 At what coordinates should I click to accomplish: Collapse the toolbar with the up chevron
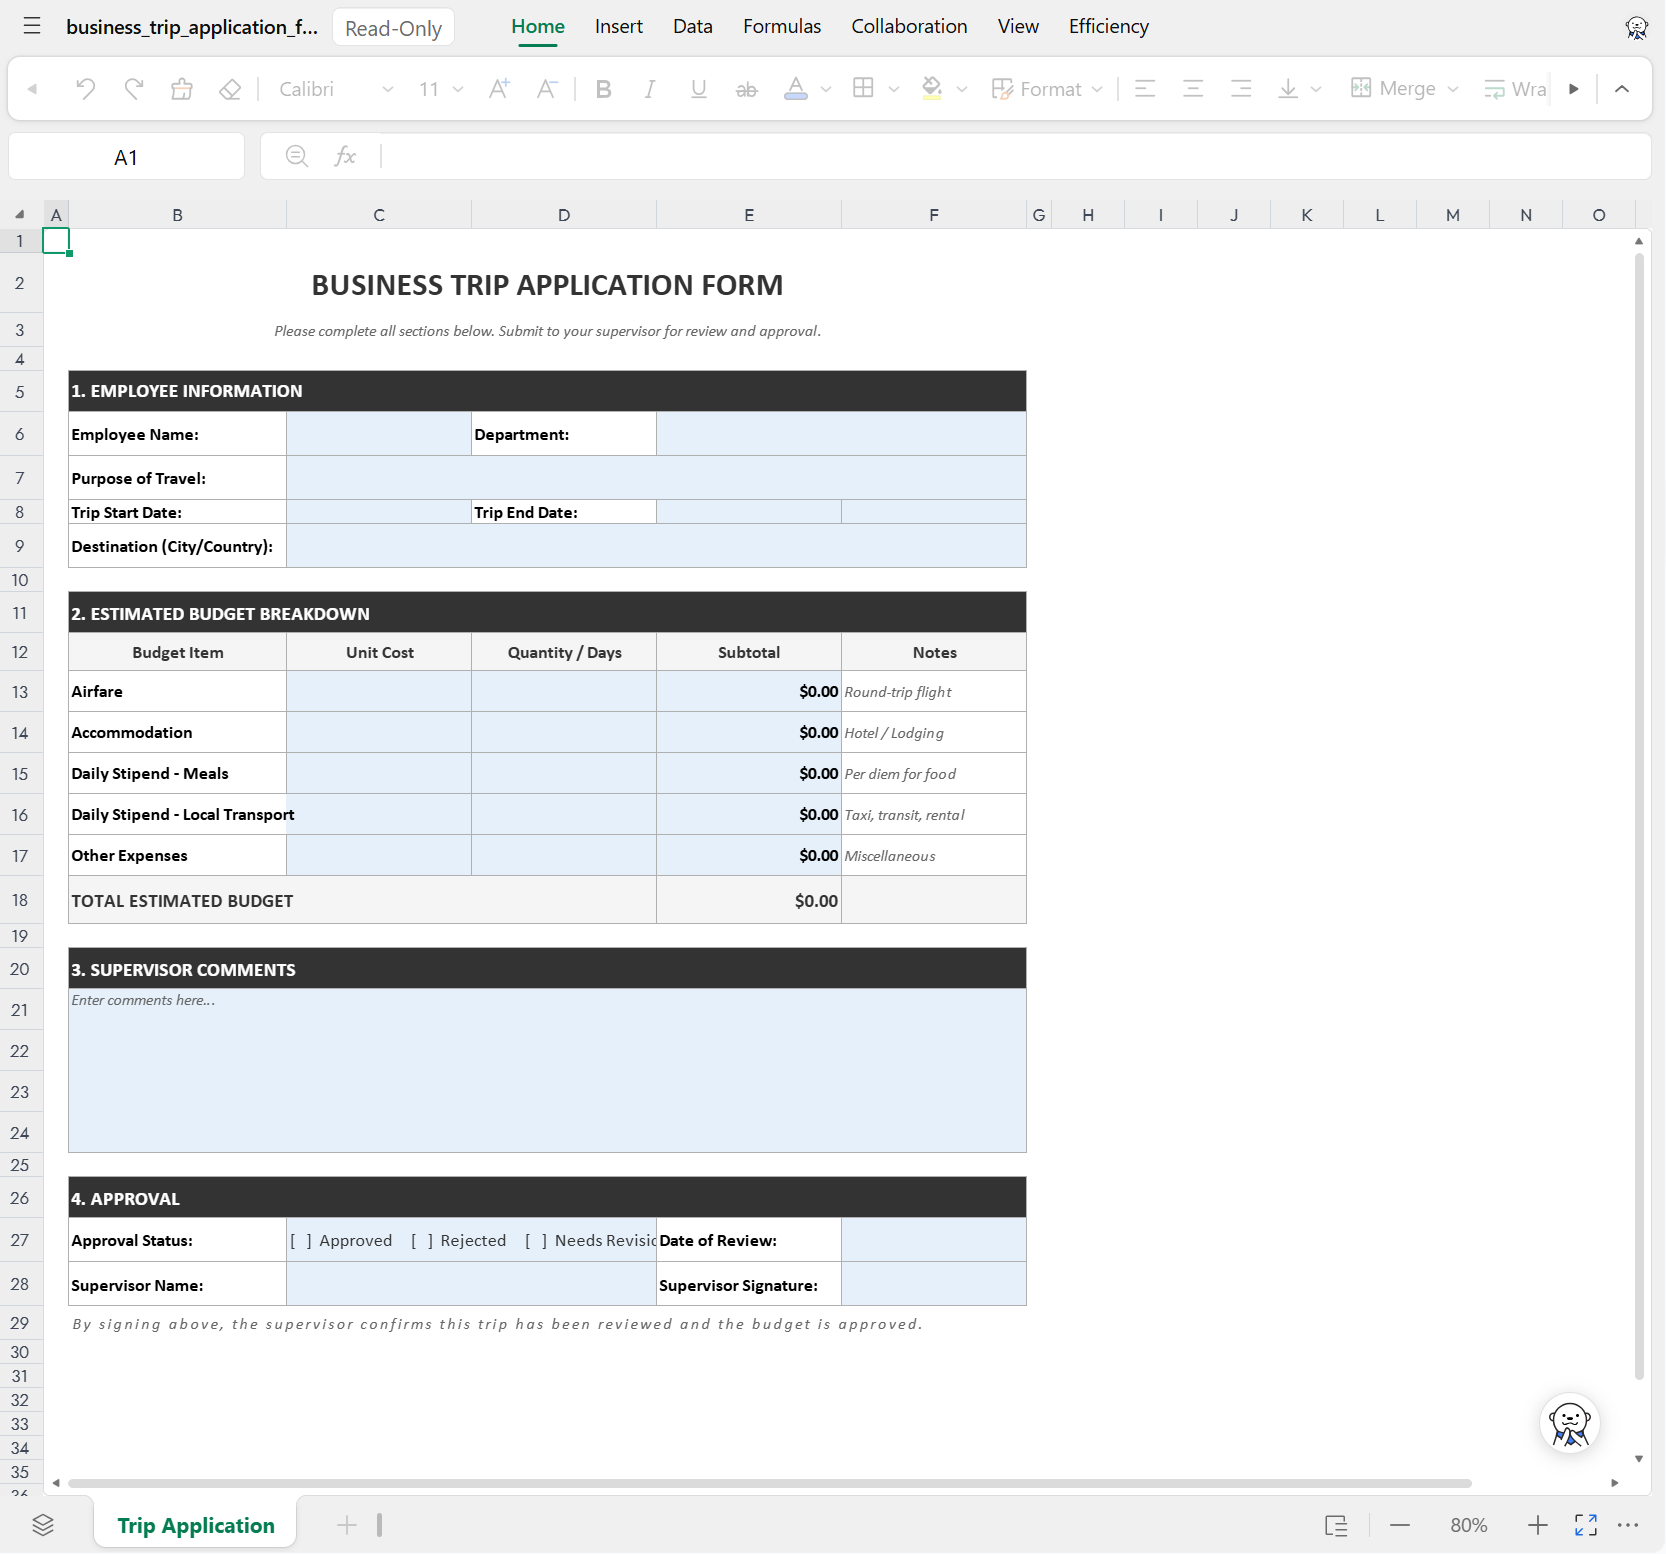pyautogui.click(x=1622, y=89)
